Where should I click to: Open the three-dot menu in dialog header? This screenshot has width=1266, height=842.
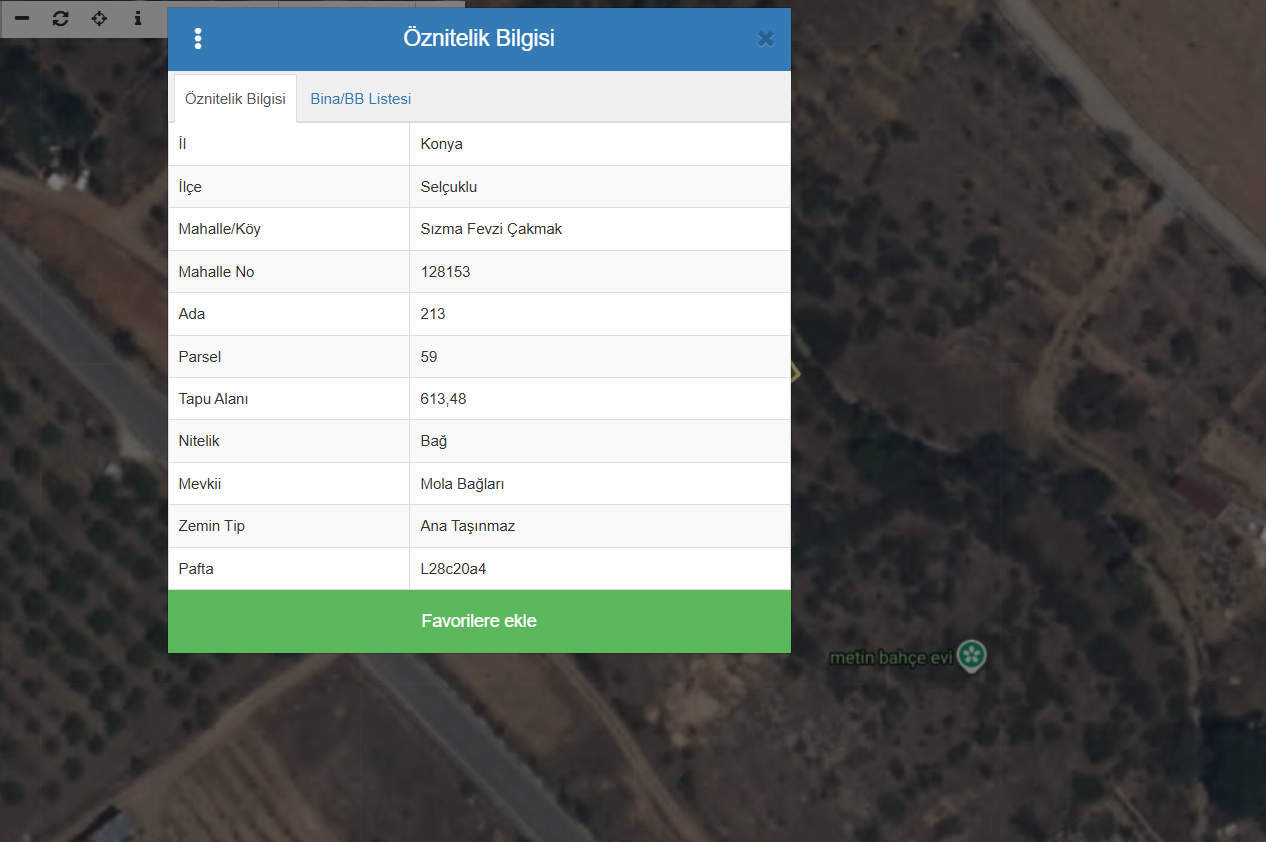pyautogui.click(x=198, y=39)
